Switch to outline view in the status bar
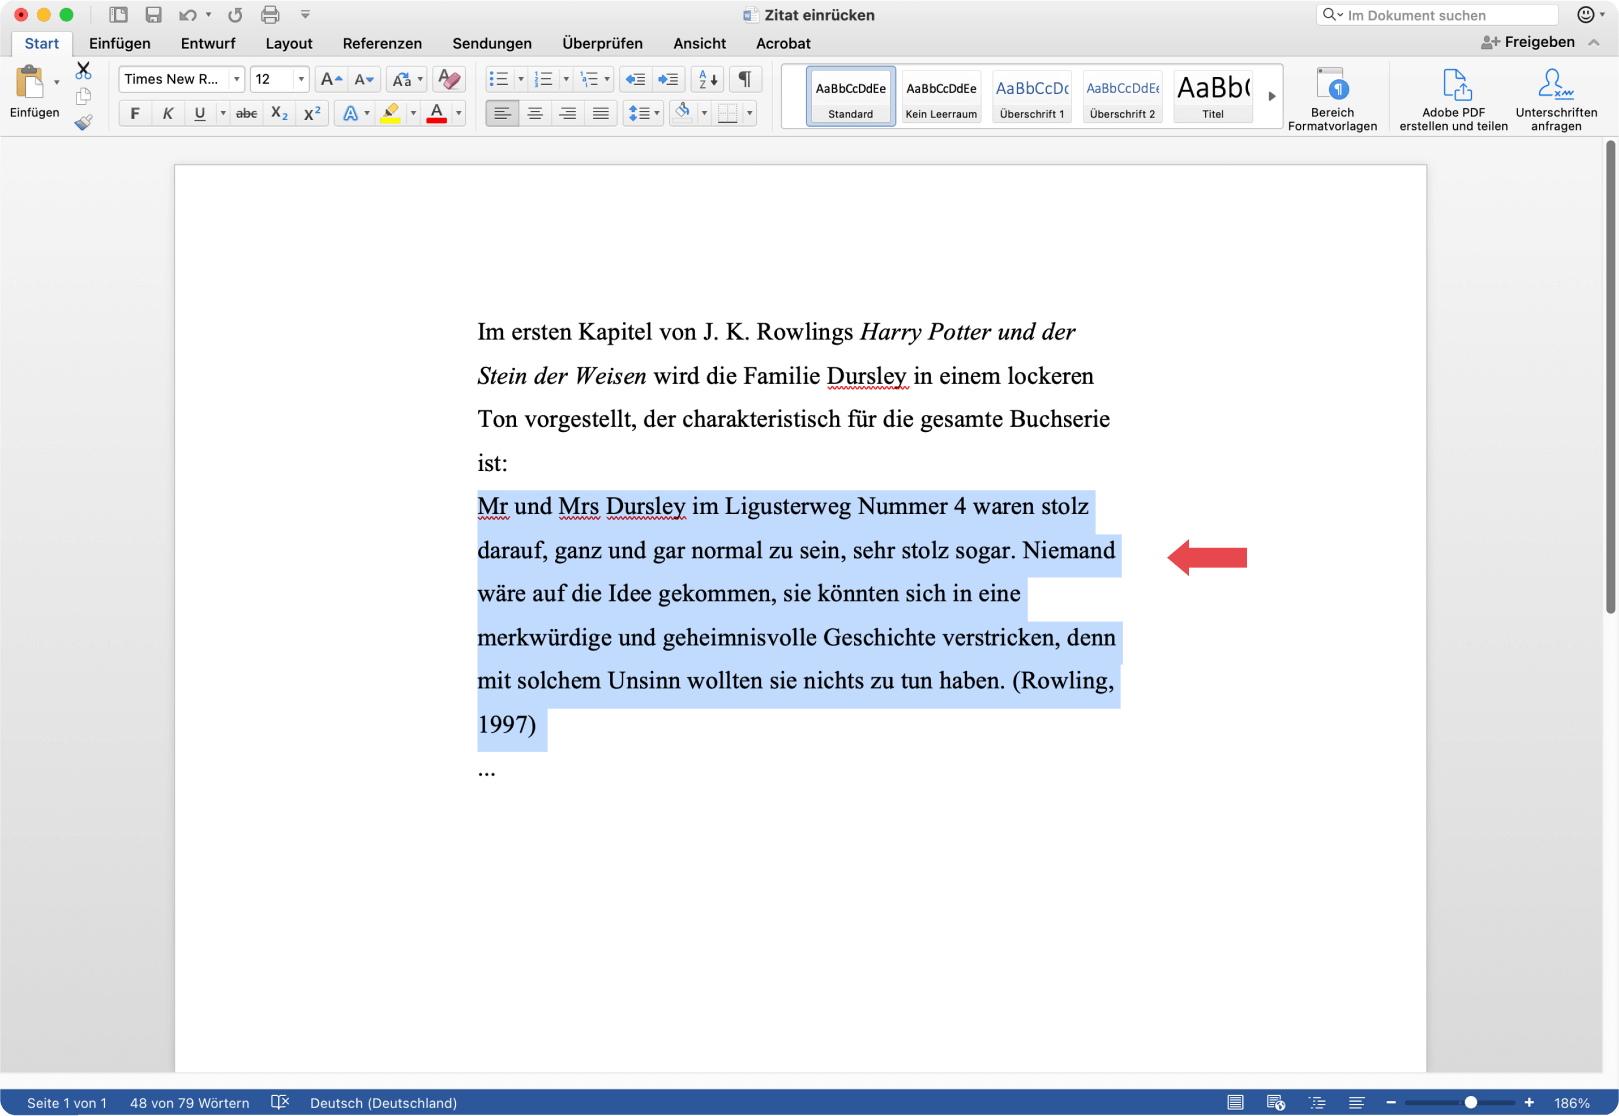This screenshot has height=1116, width=1619. [x=1317, y=1102]
